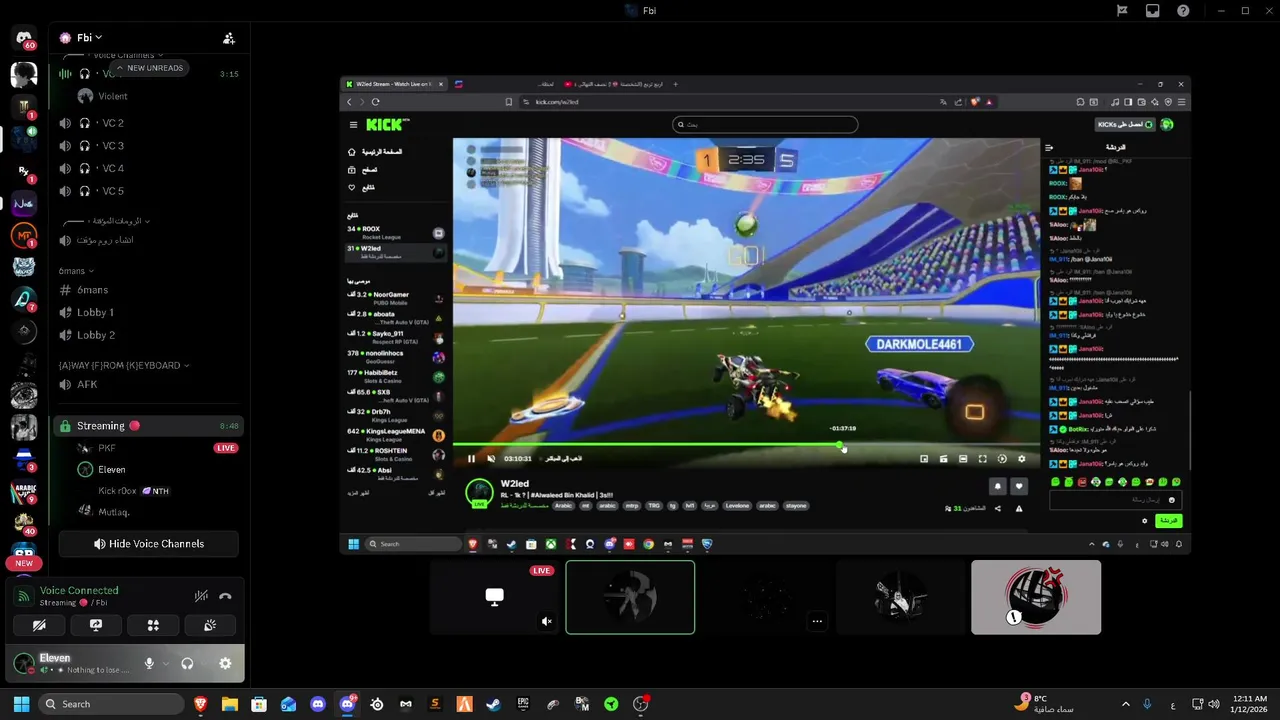Image resolution: width=1280 pixels, height=720 pixels.
Task: Open the Streaming voice channel
Action: pos(148,426)
